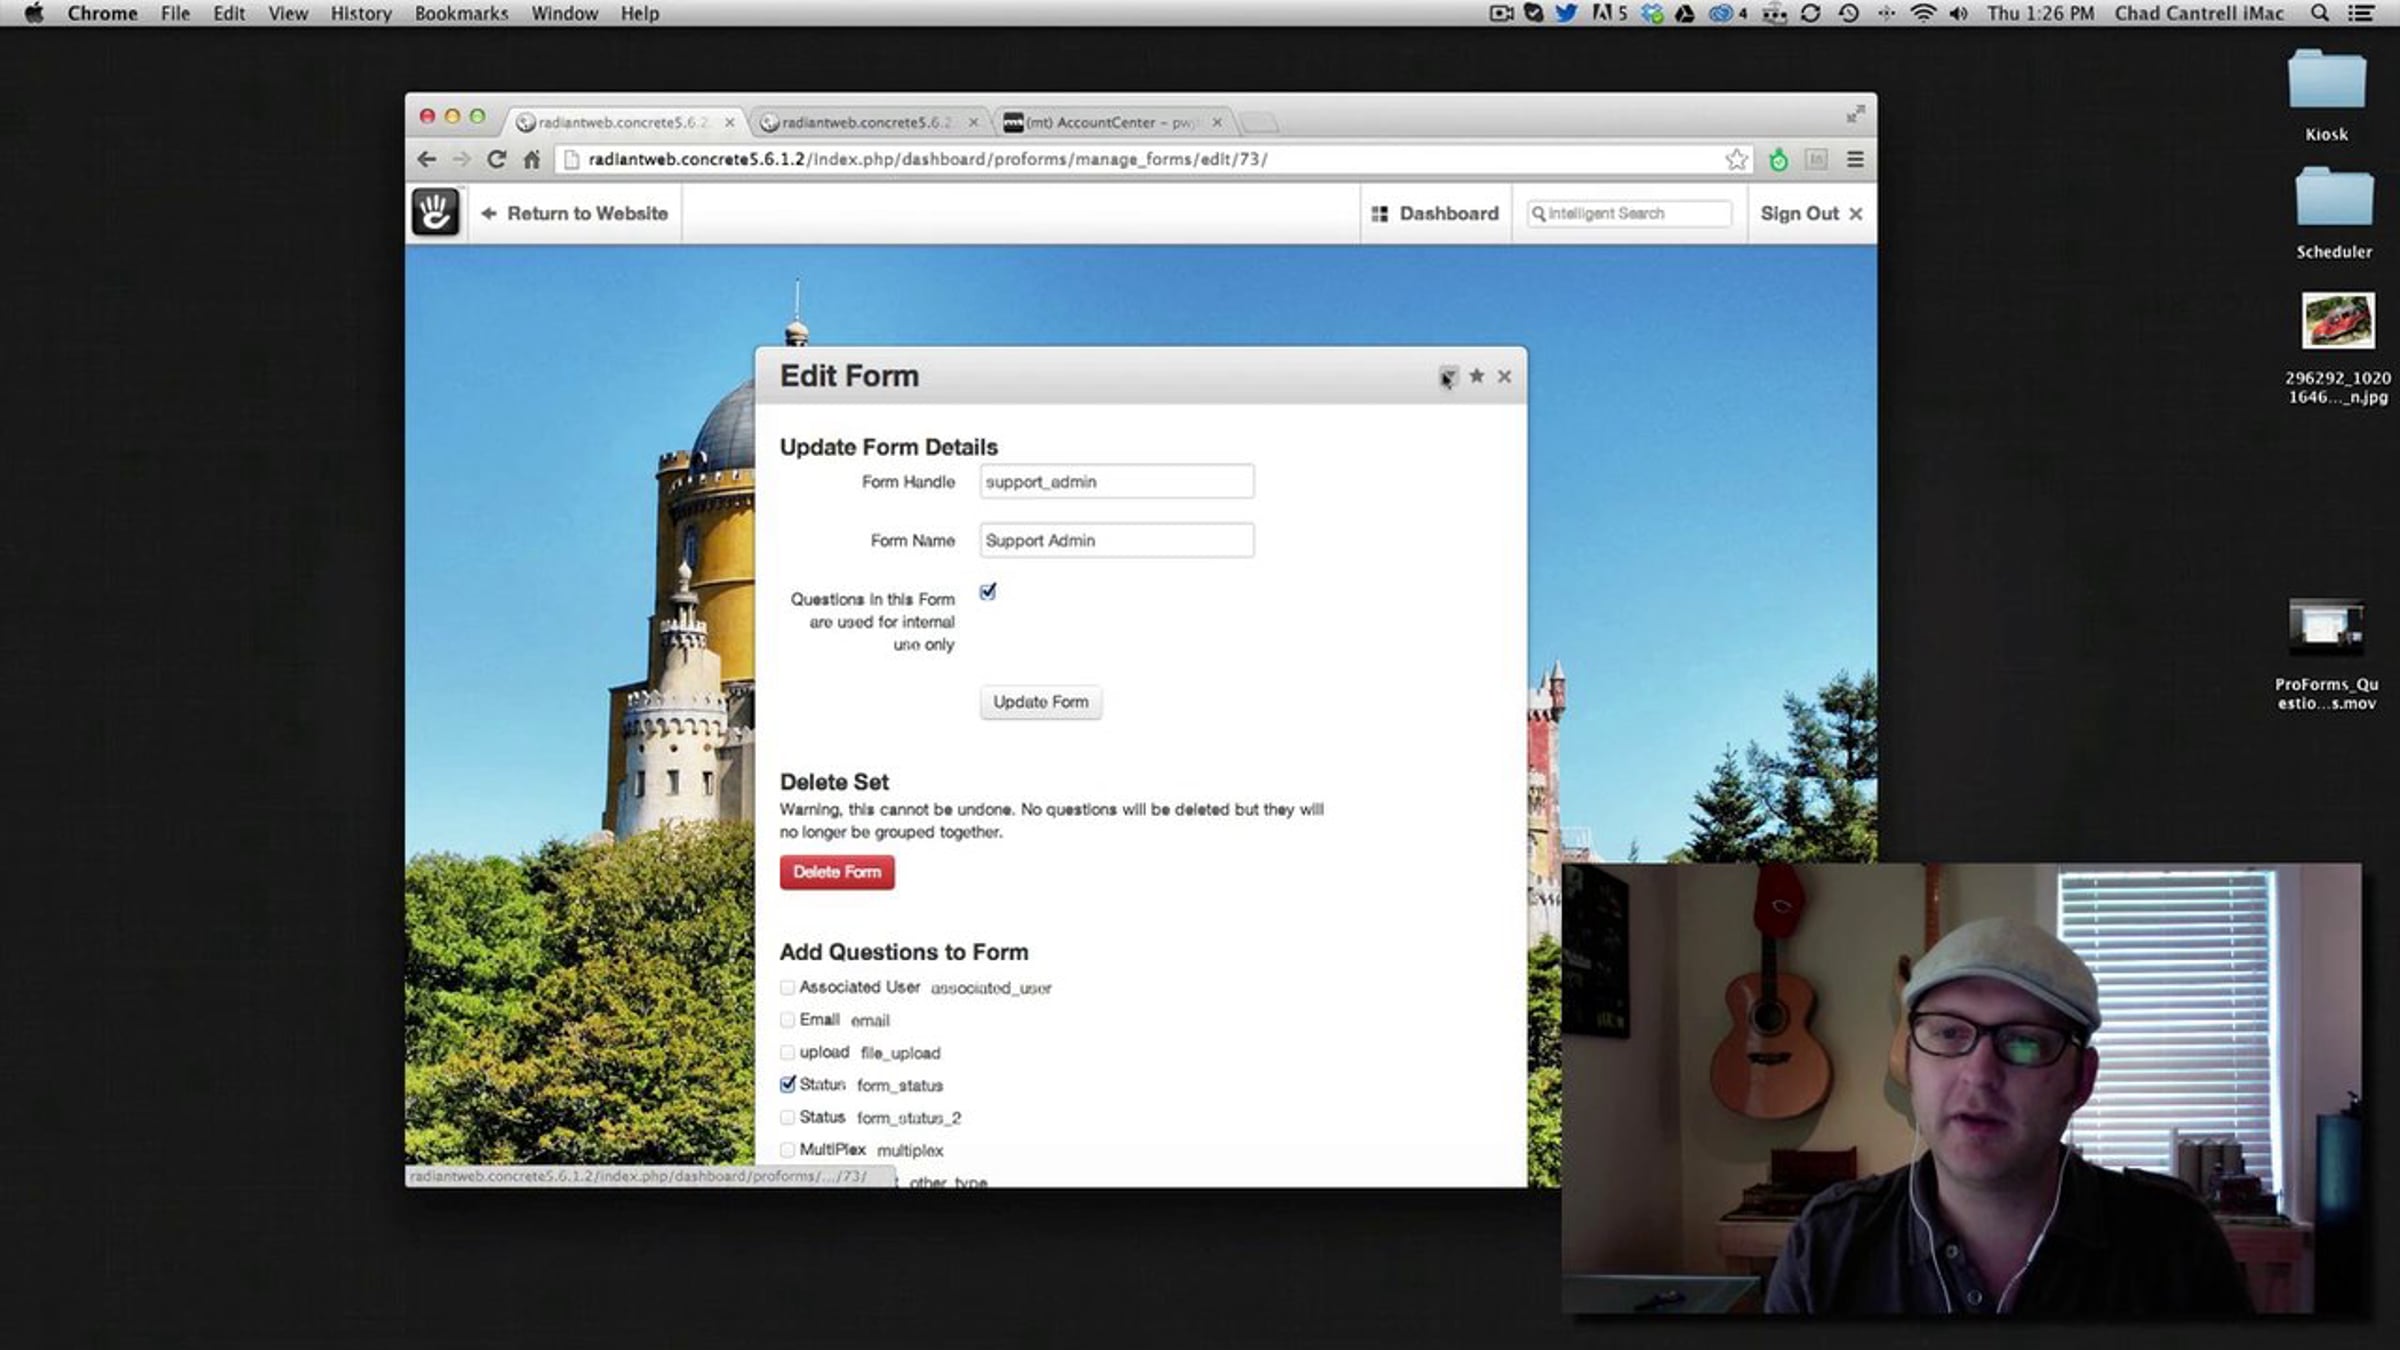
Task: Open Spotlight search in the menu bar
Action: pyautogui.click(x=2320, y=13)
